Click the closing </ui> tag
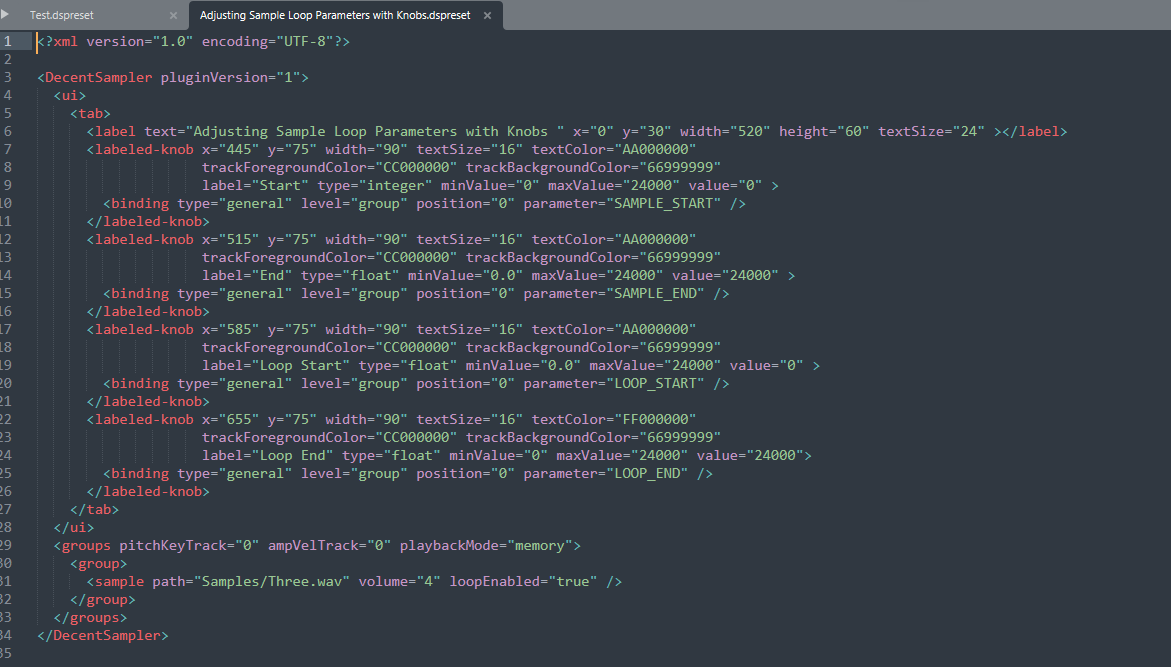 coord(74,527)
